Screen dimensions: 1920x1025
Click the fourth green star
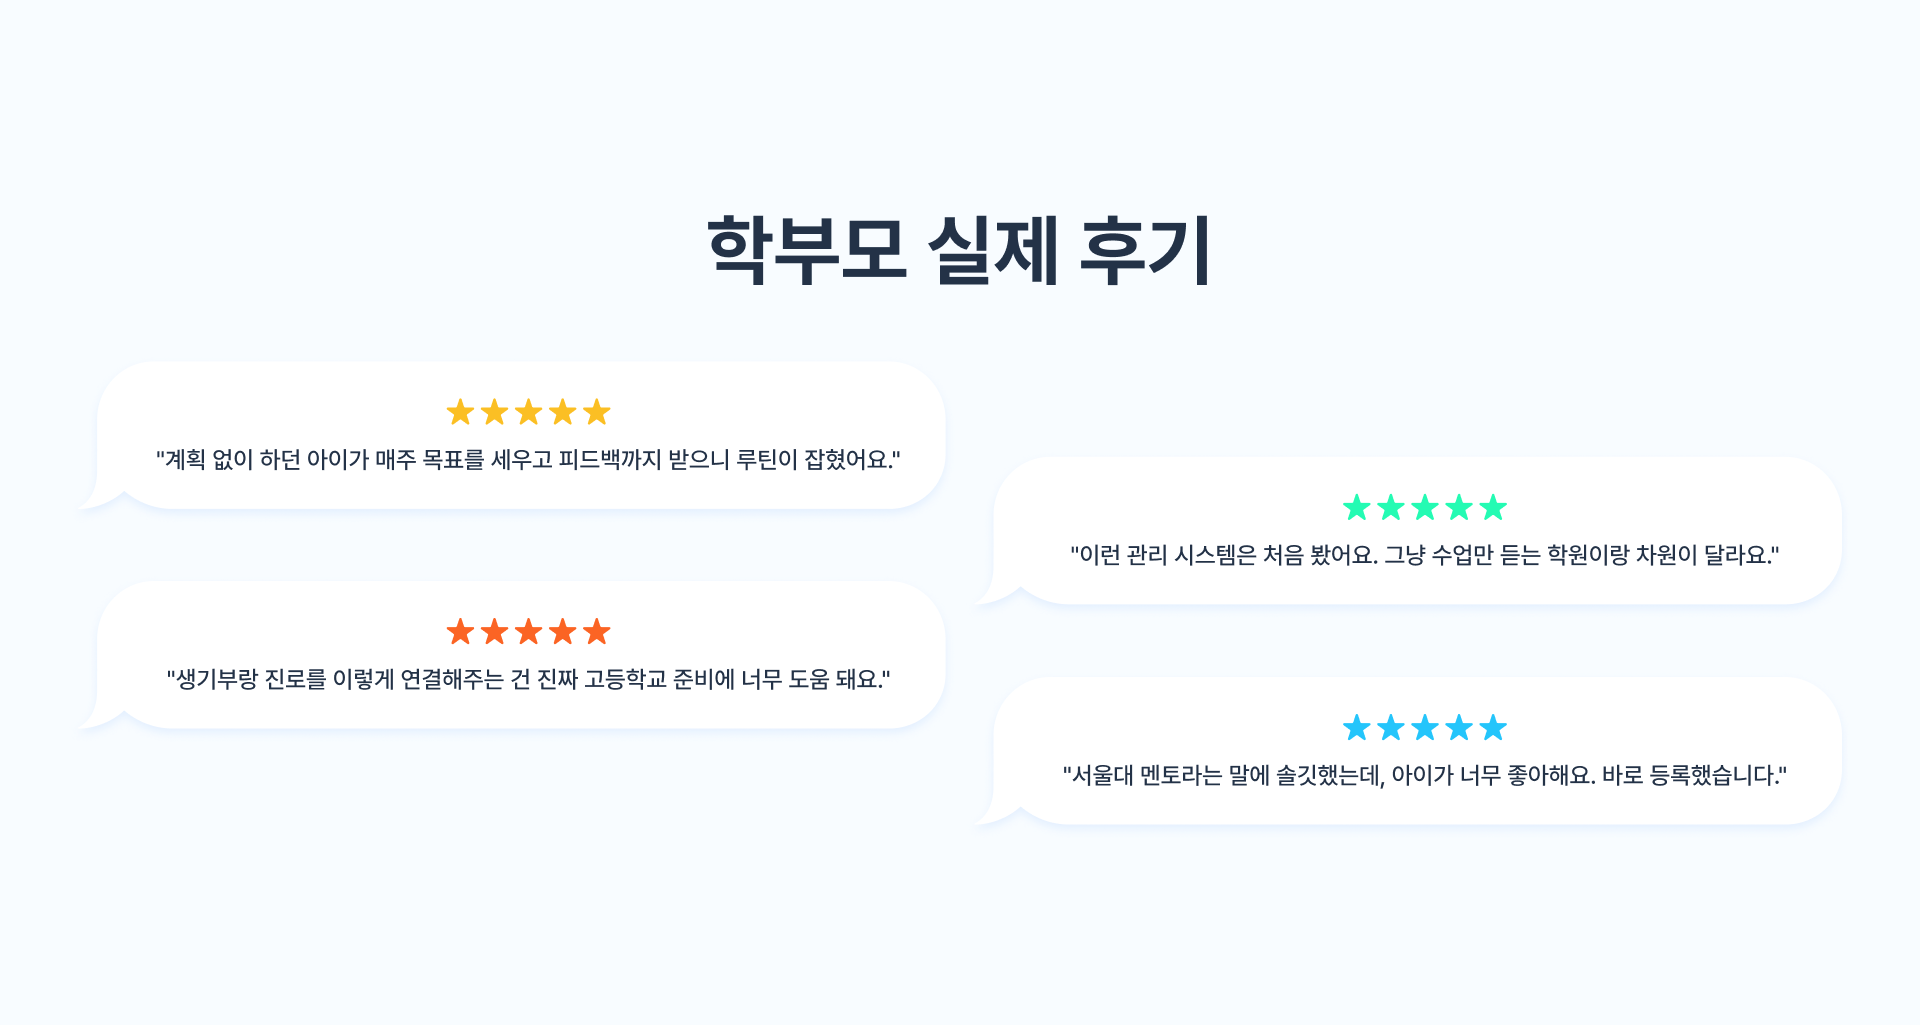(1459, 508)
